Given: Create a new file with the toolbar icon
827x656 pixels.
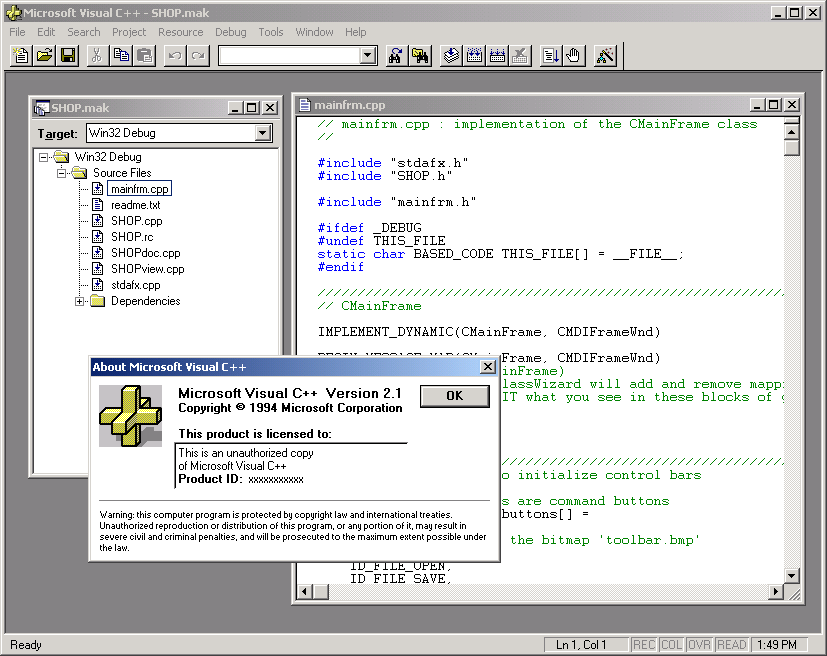Looking at the screenshot, I should click(x=21, y=55).
